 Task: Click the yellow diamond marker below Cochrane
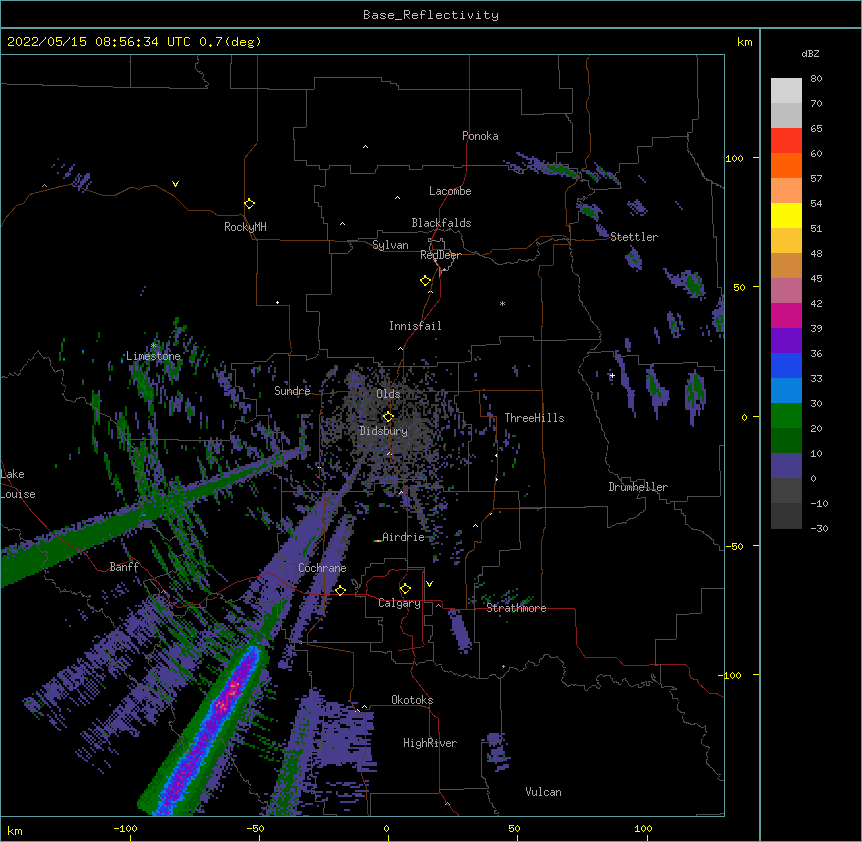340,590
